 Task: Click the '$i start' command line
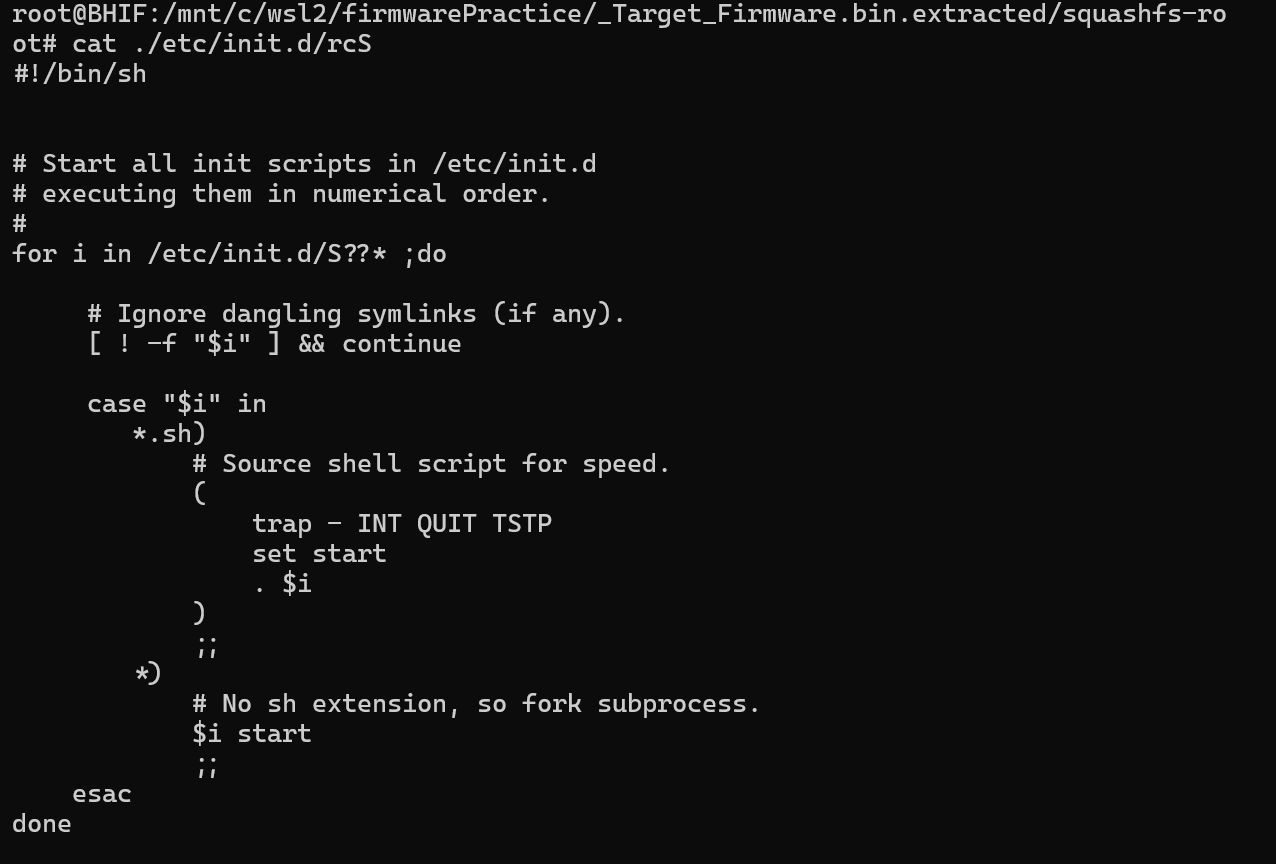[x=252, y=734]
